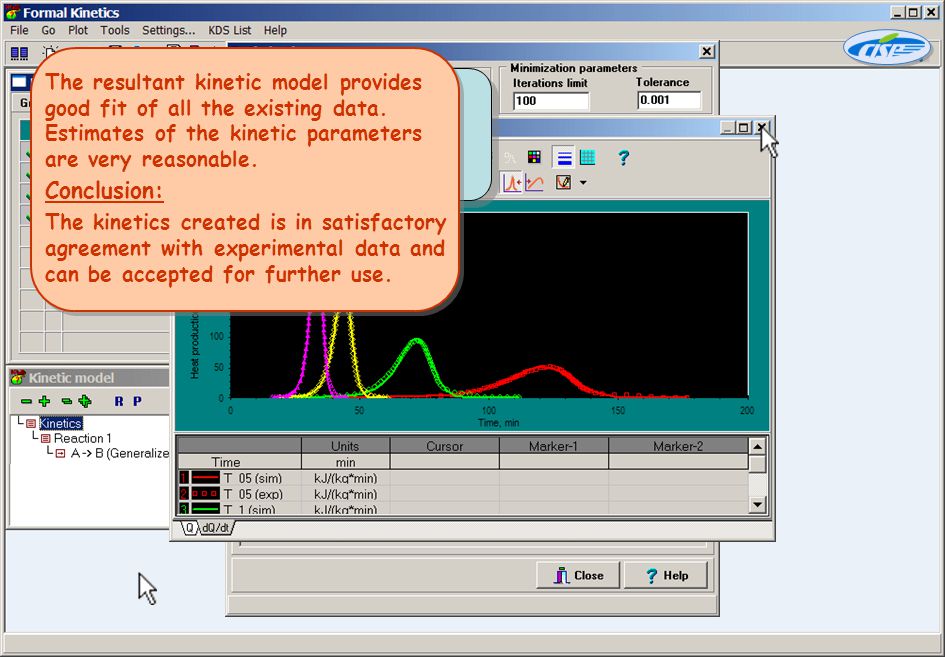Click the Close button
Viewport: 945px width, 657px height.
click(578, 575)
